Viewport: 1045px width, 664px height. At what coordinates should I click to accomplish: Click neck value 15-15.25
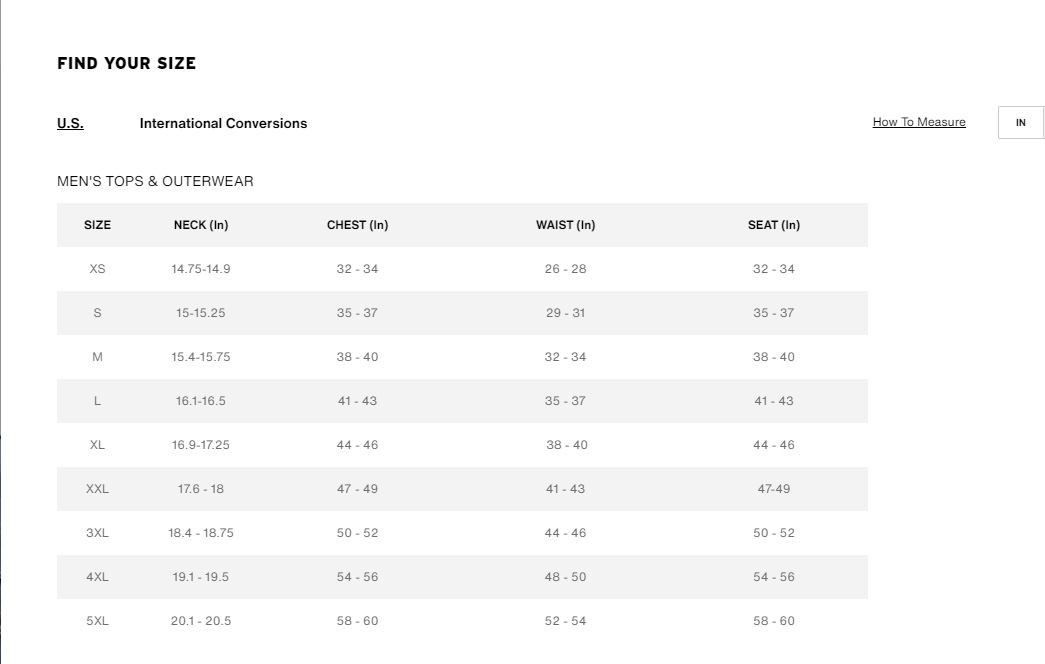click(x=201, y=313)
